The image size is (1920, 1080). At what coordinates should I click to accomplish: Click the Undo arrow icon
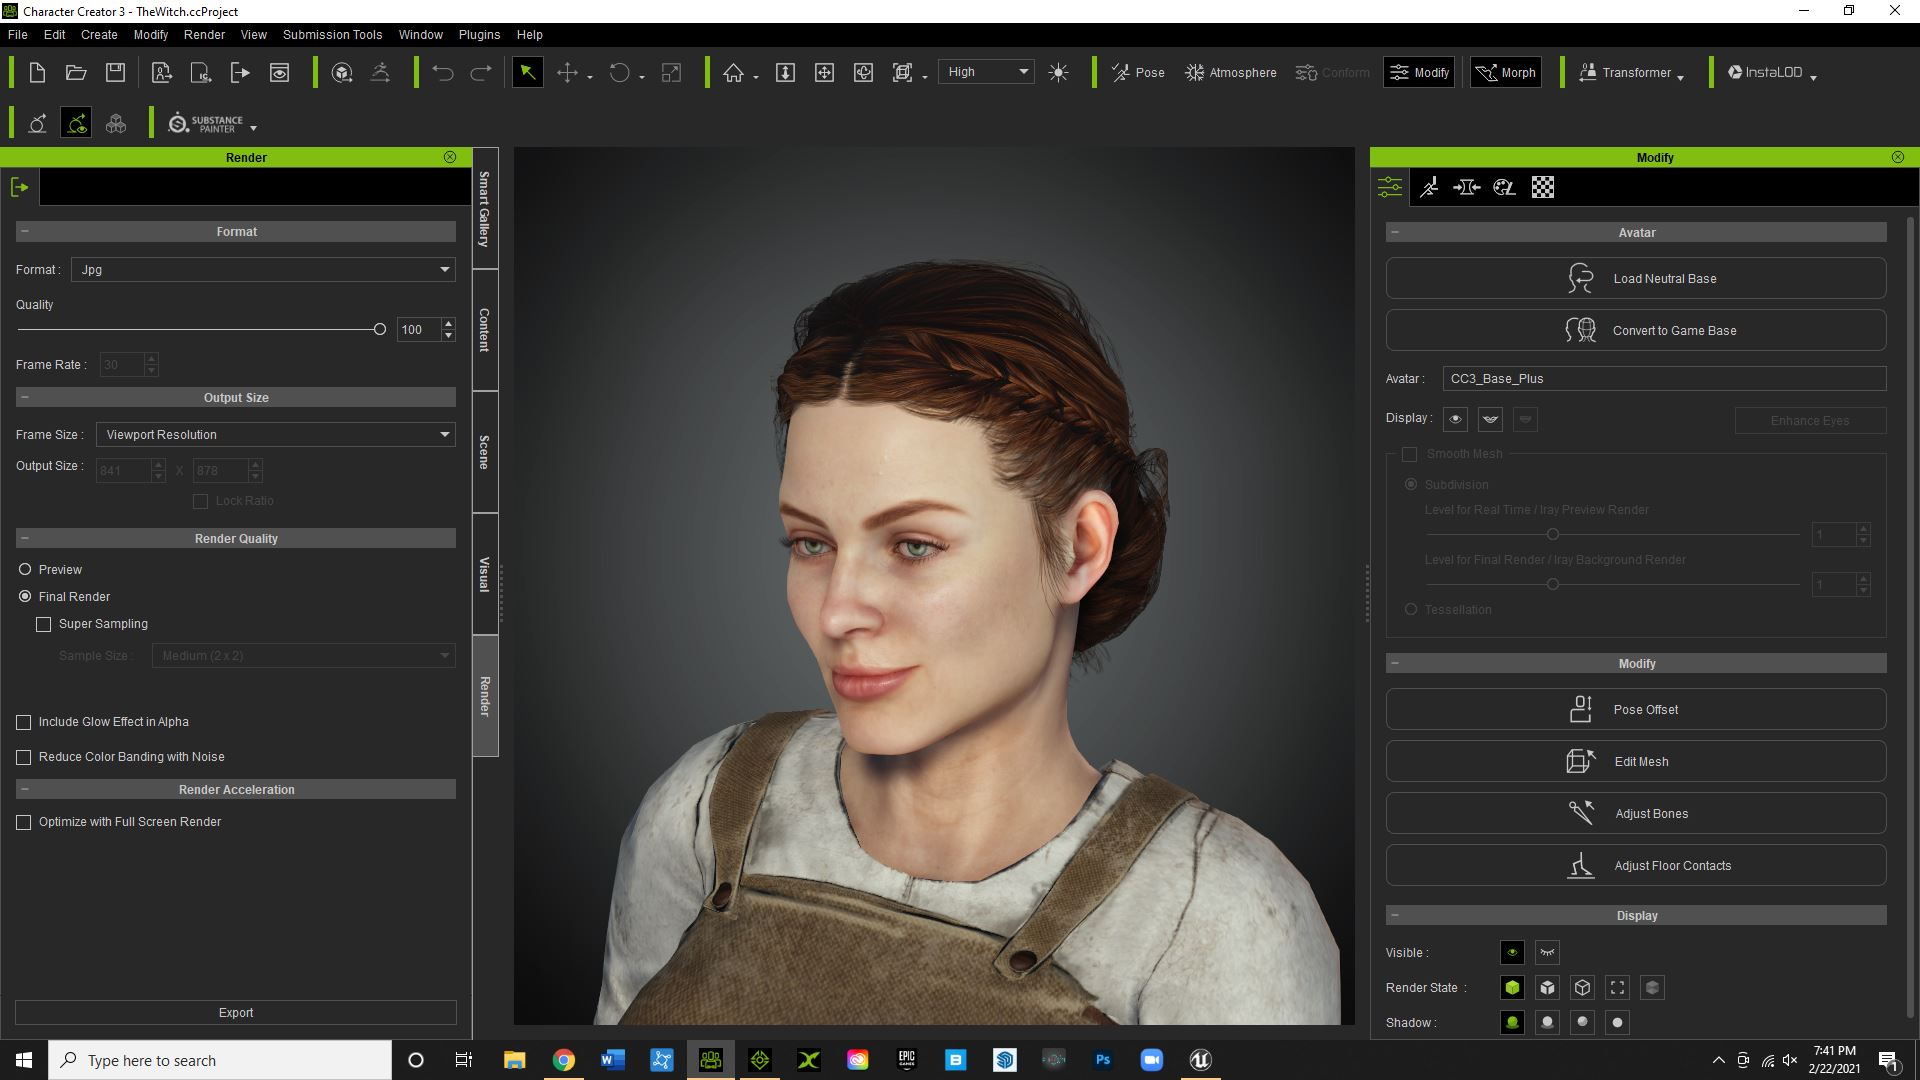click(x=443, y=72)
